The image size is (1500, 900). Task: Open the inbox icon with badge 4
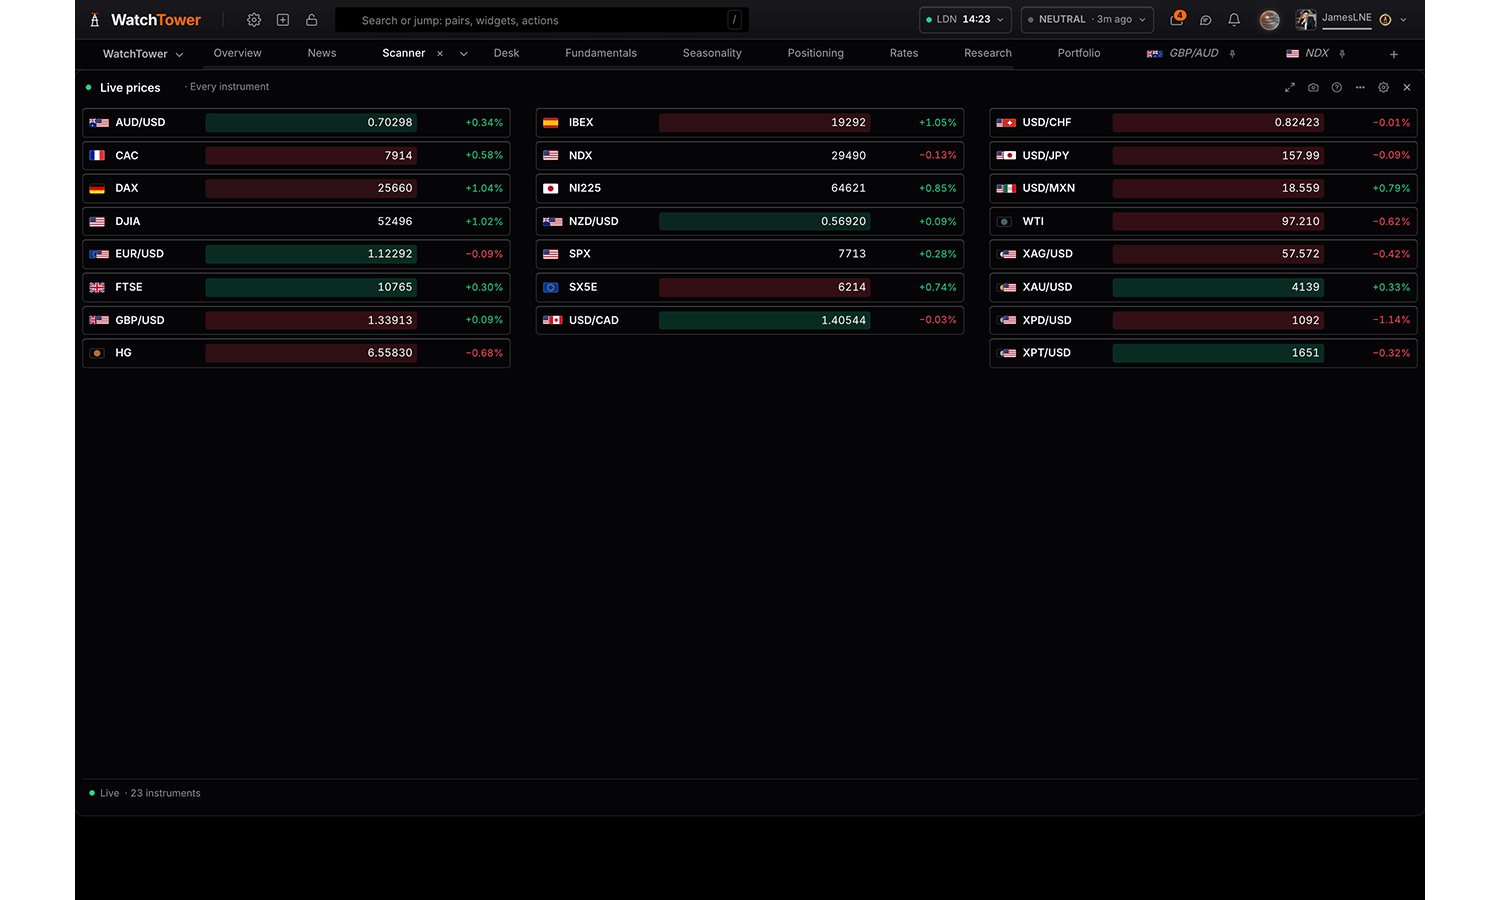point(1177,19)
